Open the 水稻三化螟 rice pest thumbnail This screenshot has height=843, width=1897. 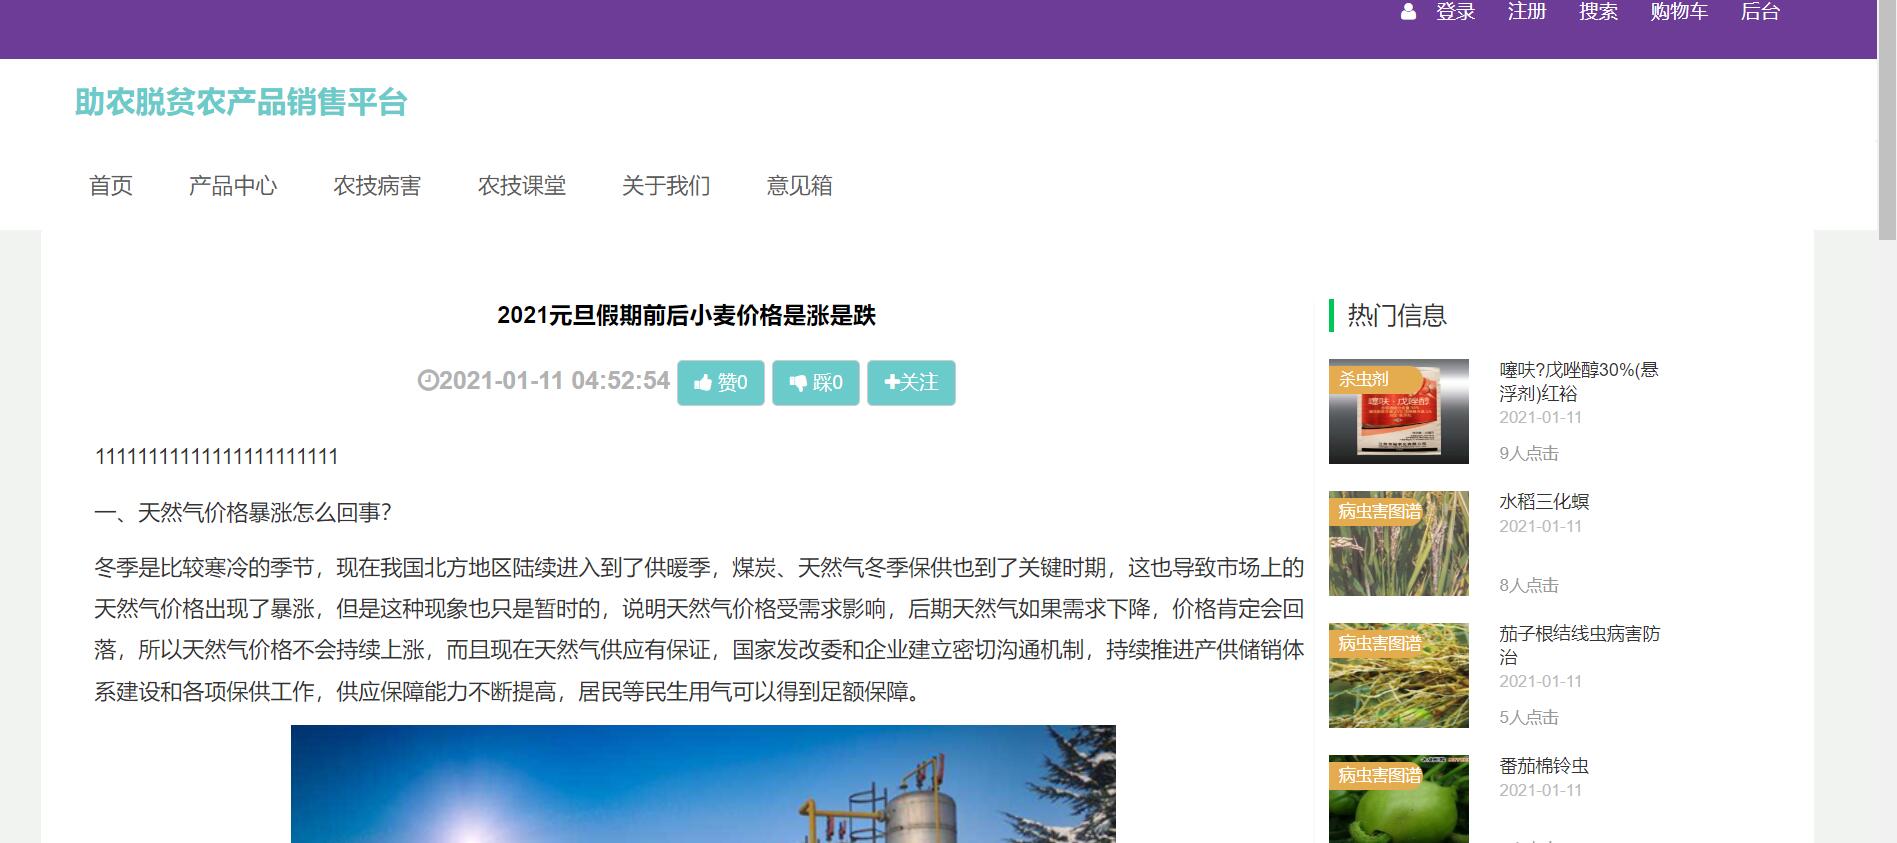1398,543
